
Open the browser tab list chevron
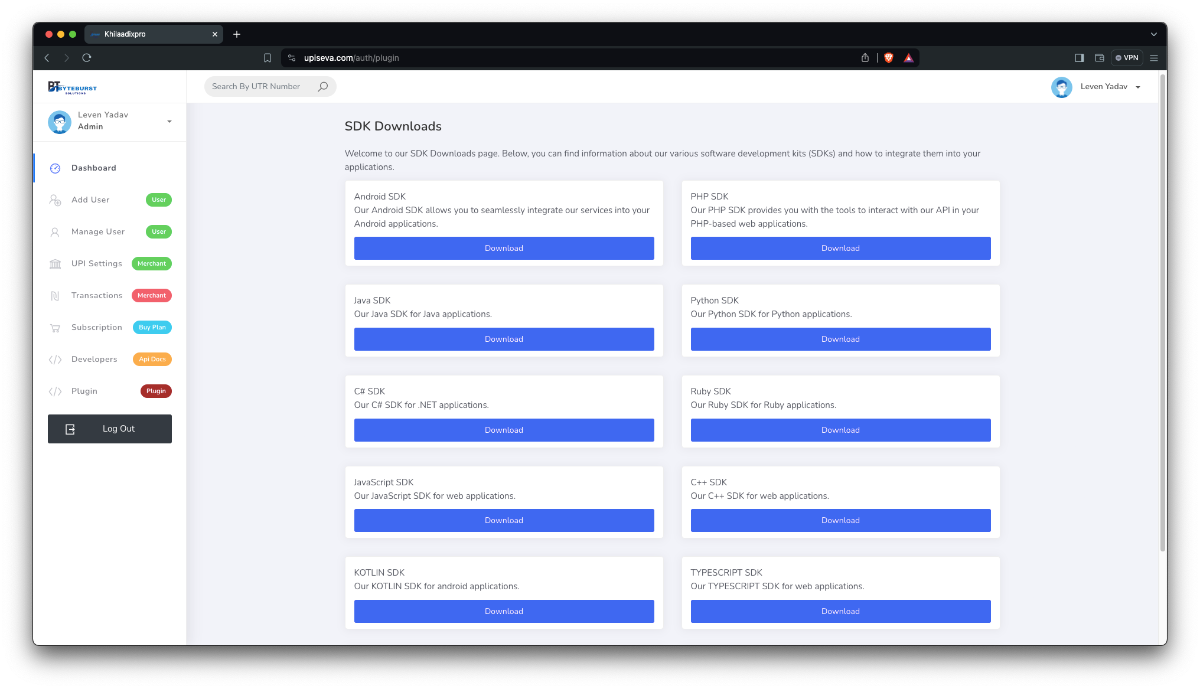point(1153,34)
